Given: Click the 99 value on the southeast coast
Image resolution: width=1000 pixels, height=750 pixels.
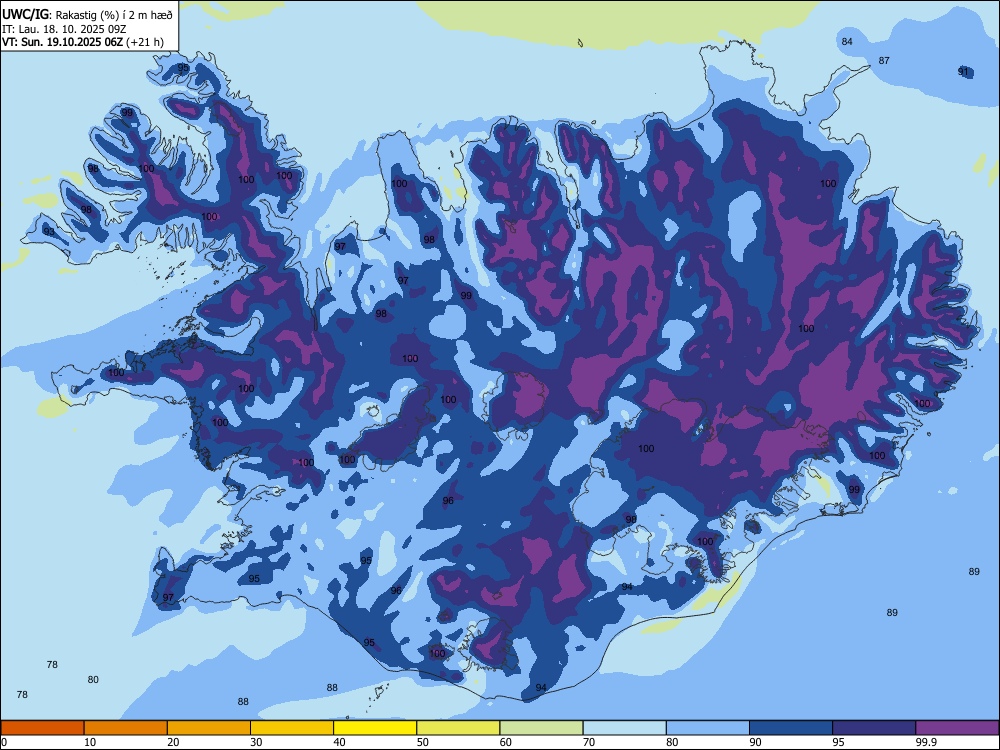Looking at the screenshot, I should (x=854, y=489).
